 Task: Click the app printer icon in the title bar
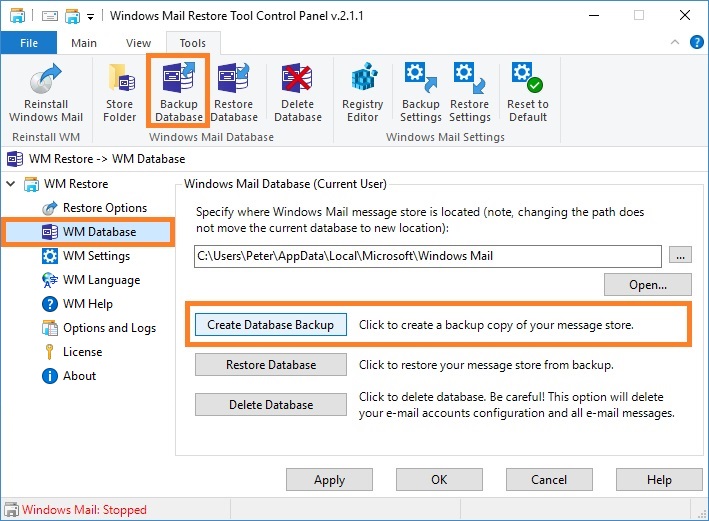[17, 16]
